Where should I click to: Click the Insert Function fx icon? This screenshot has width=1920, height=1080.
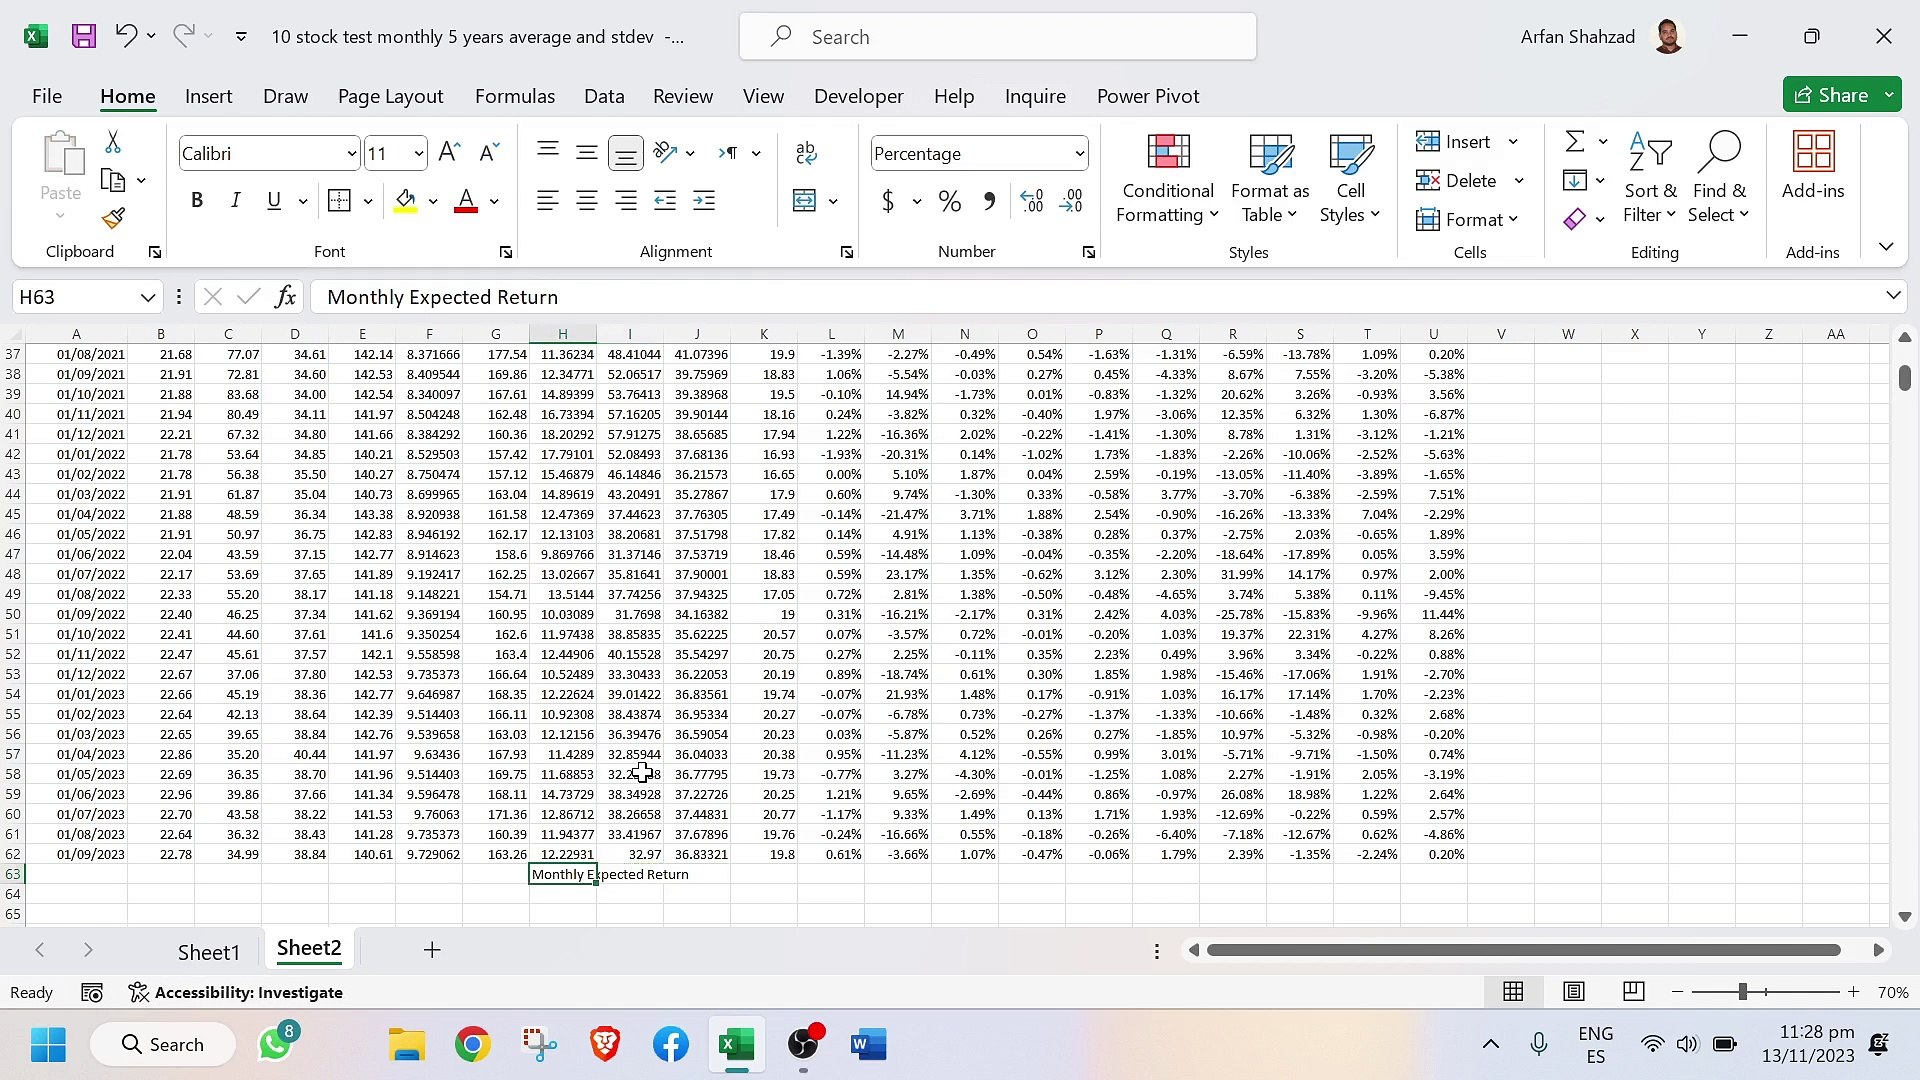coord(285,297)
